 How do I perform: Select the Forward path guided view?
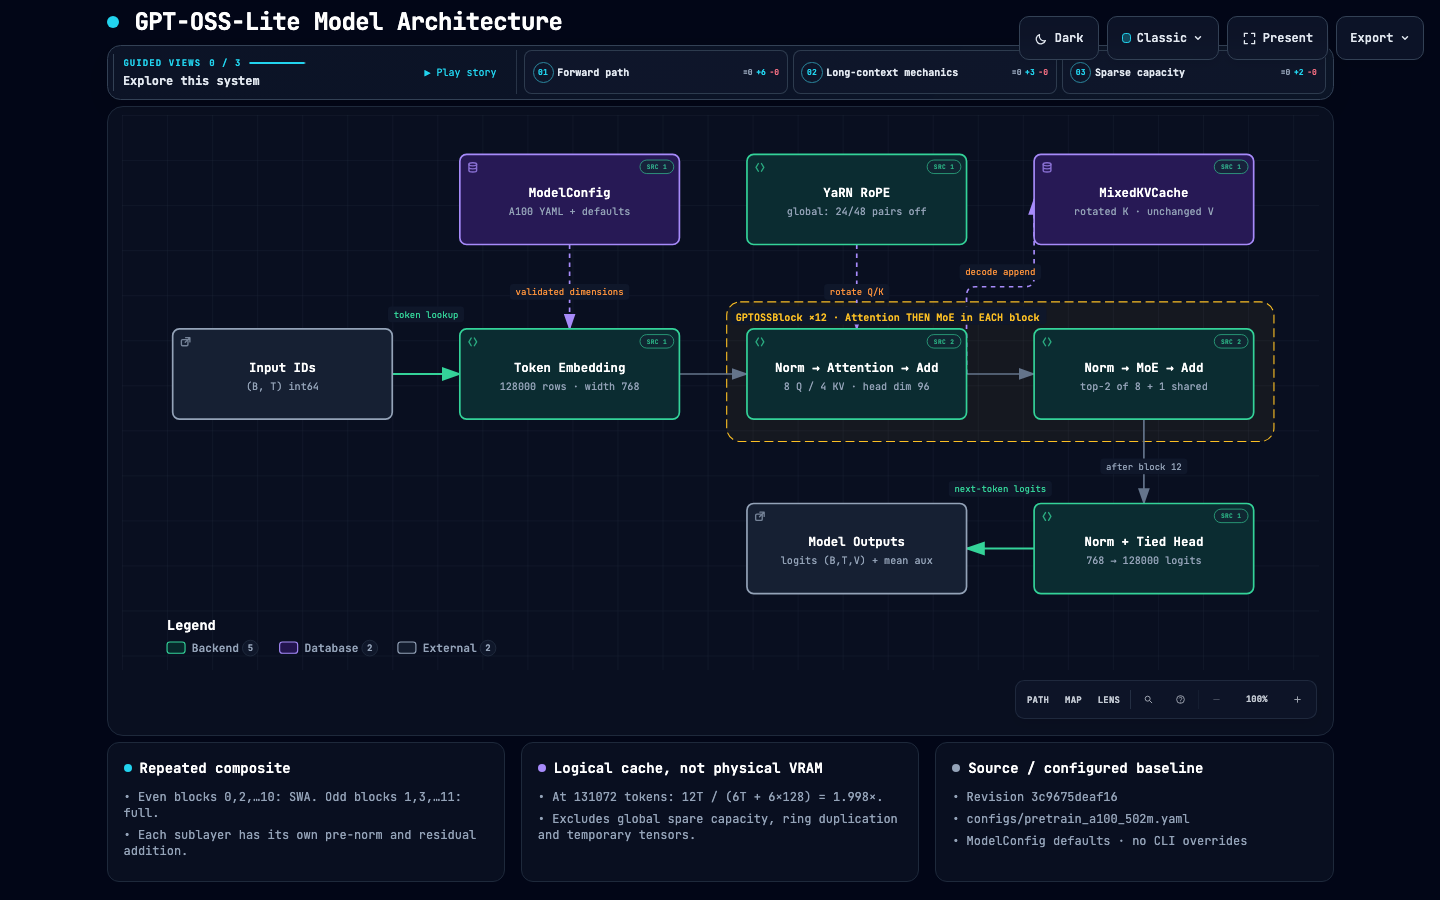point(656,72)
